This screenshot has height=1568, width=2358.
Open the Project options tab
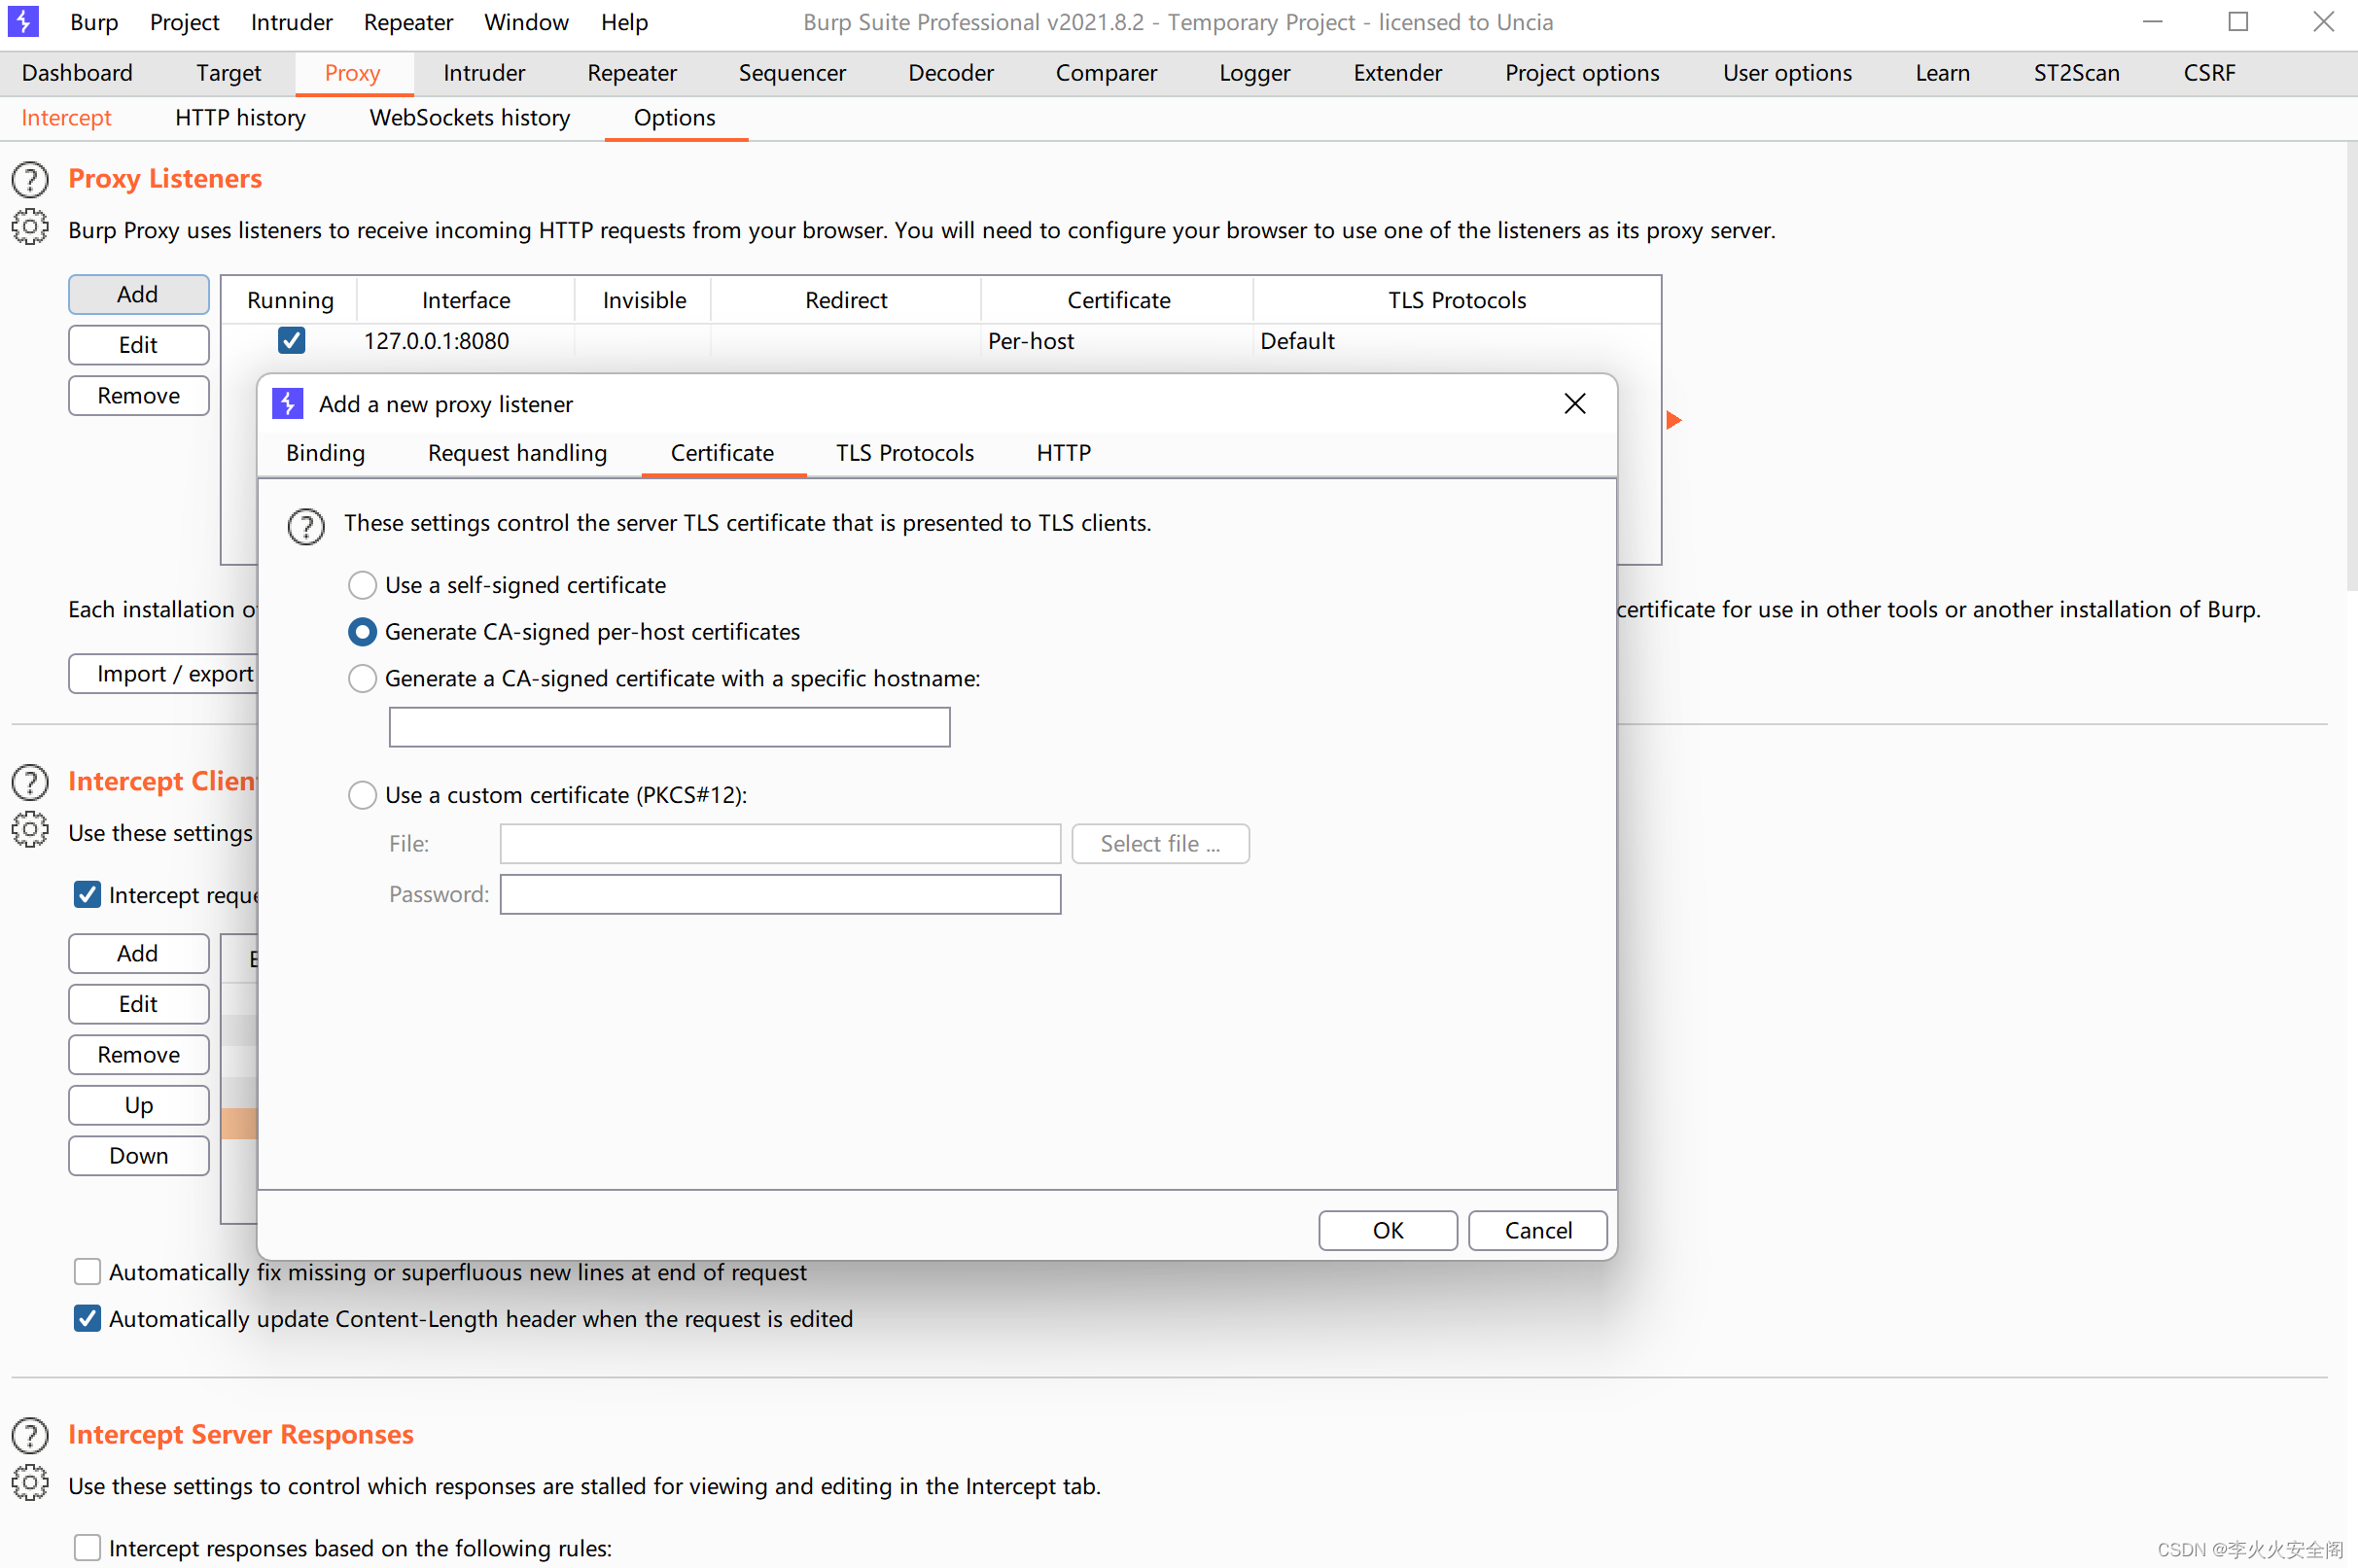pyautogui.click(x=1582, y=73)
